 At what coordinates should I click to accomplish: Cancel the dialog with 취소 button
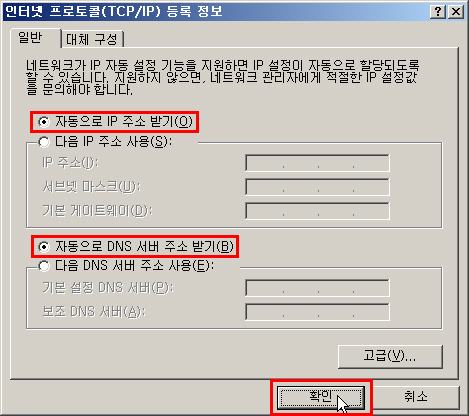[x=416, y=397]
